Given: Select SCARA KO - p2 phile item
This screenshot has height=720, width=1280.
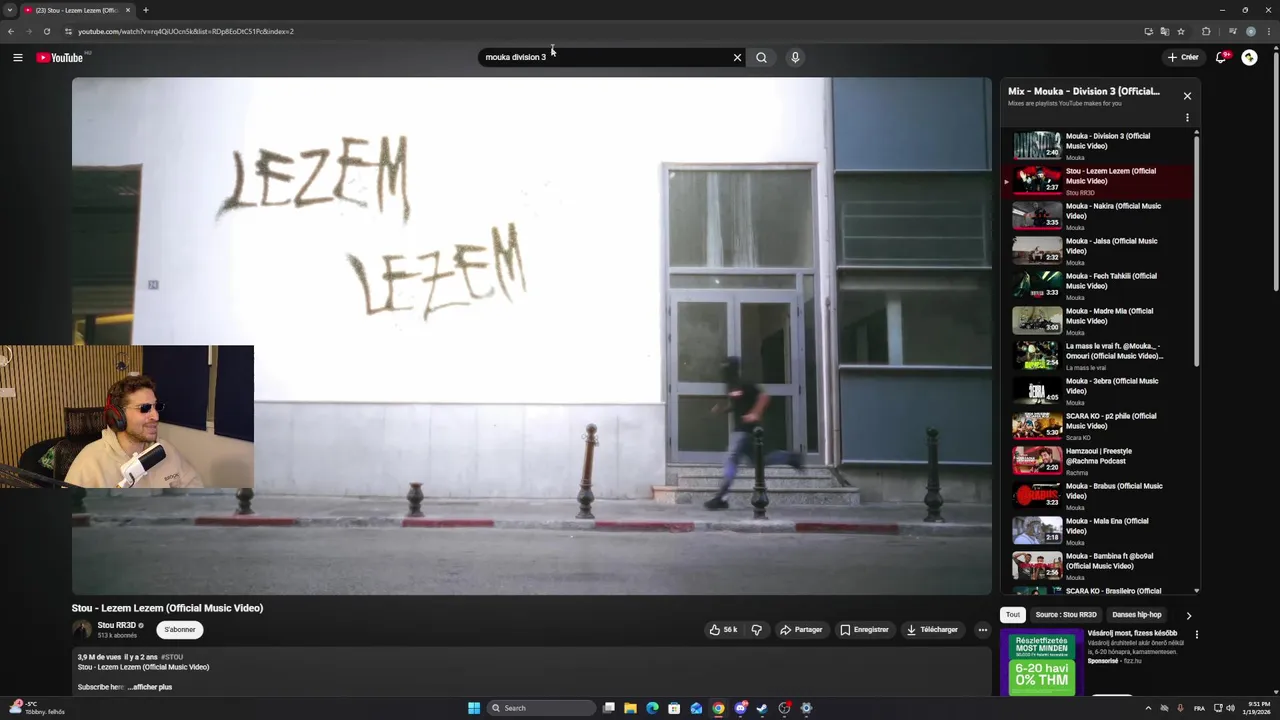Looking at the screenshot, I should pyautogui.click(x=1098, y=426).
